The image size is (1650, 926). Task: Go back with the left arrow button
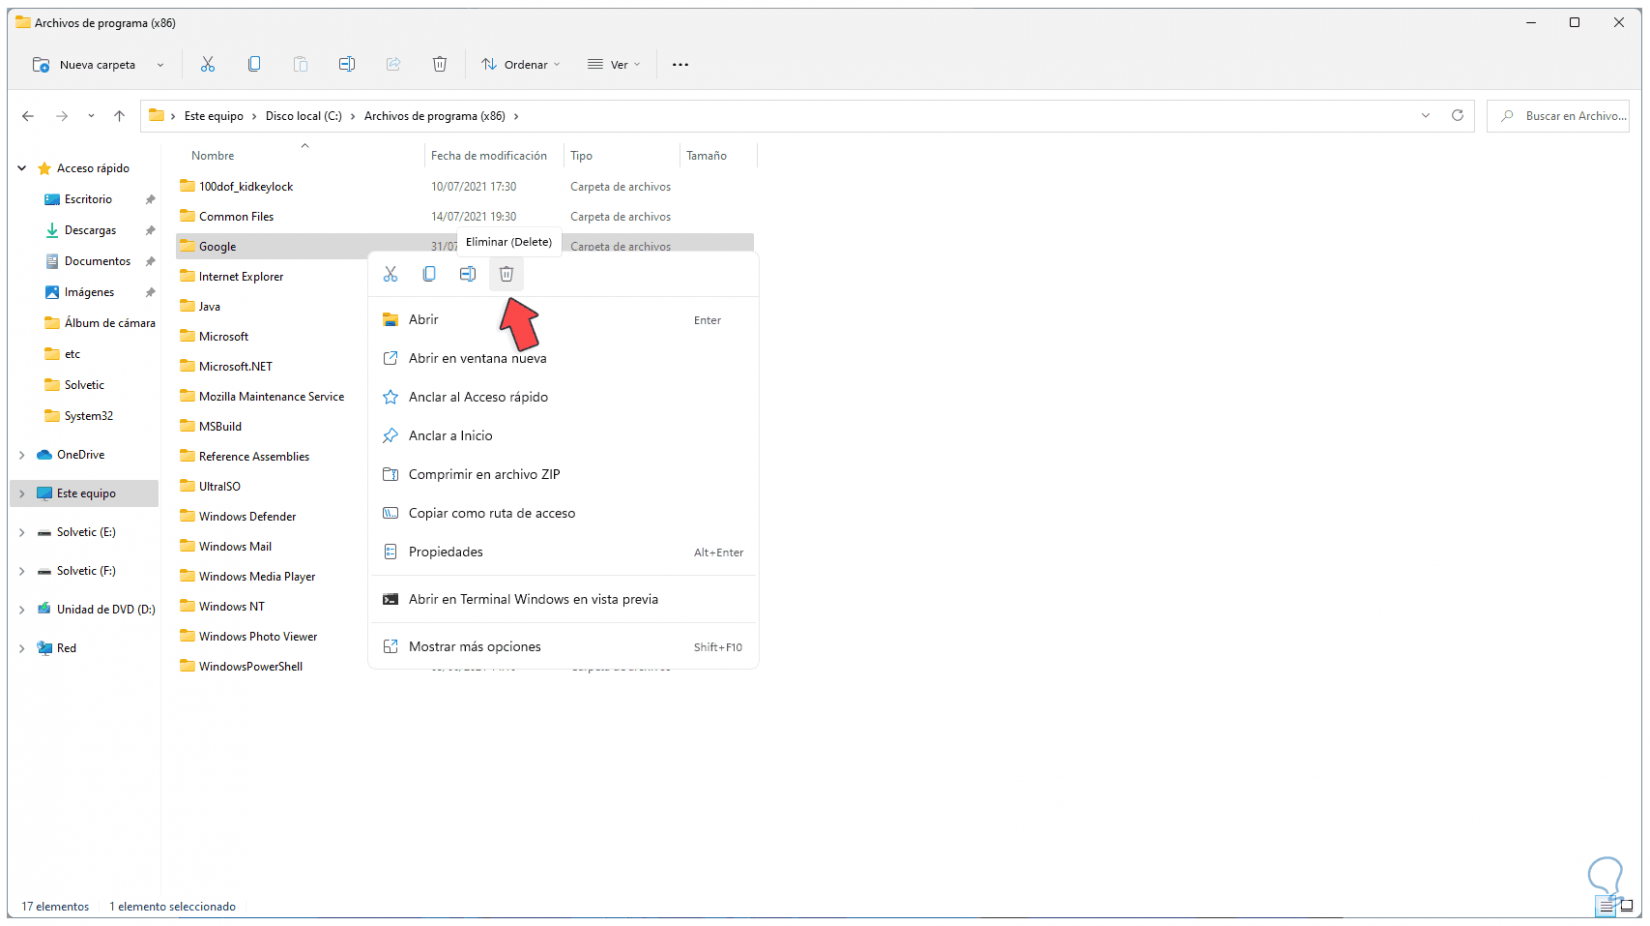coord(28,116)
